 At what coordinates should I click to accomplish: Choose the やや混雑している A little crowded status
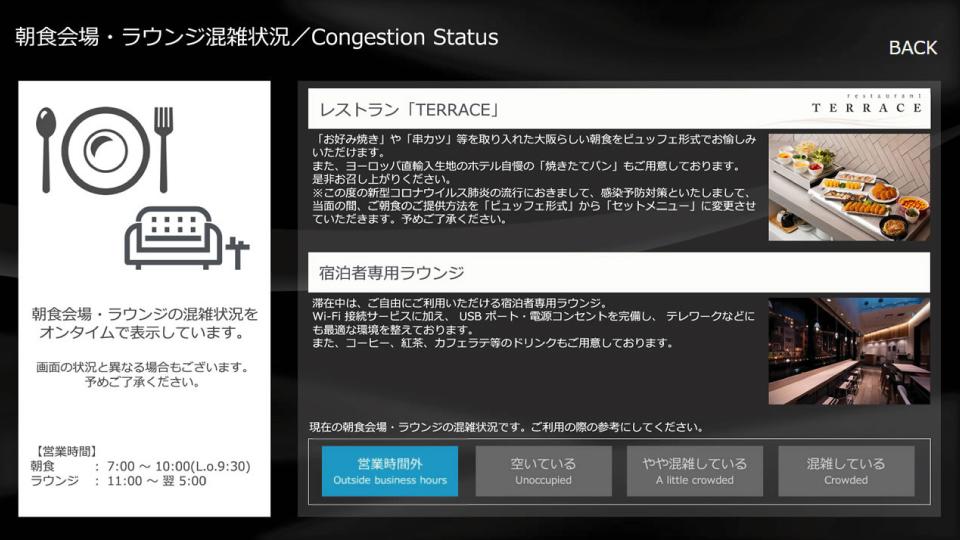pos(694,471)
